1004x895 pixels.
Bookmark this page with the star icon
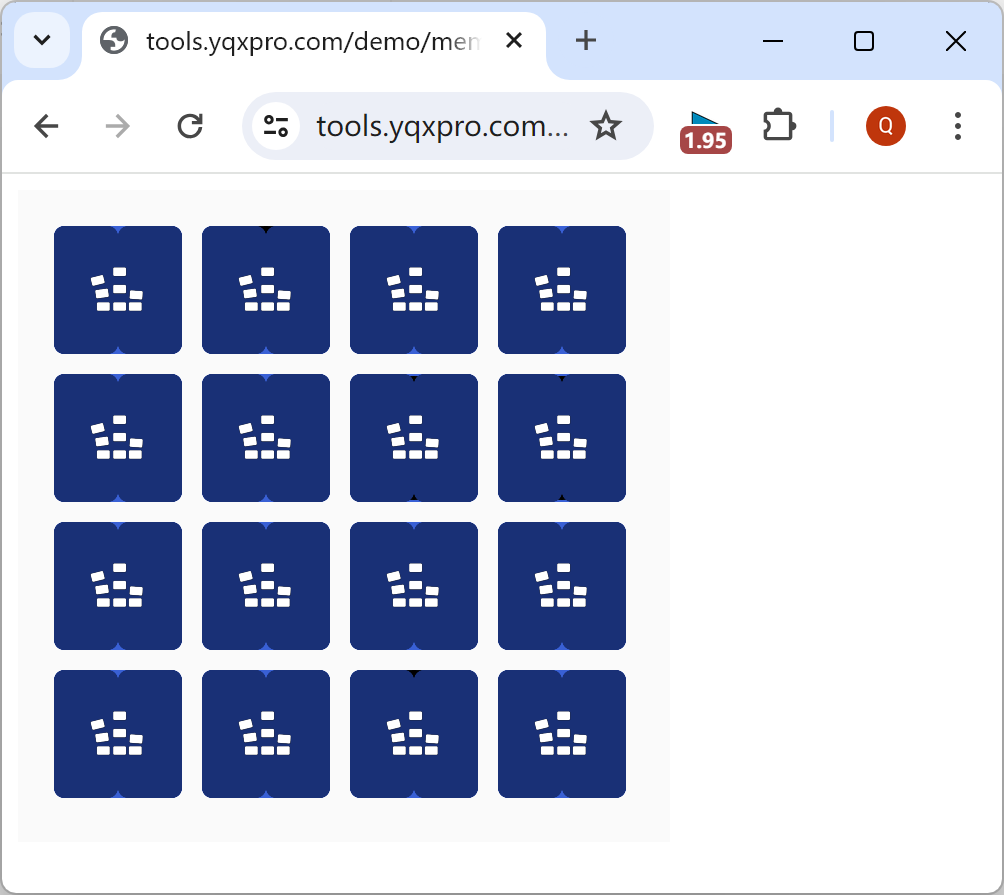pos(606,126)
